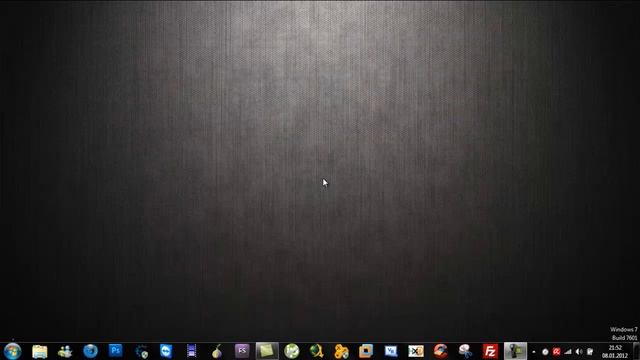Open the volume speaker tray icon
640x360 pixels.
pos(579,352)
